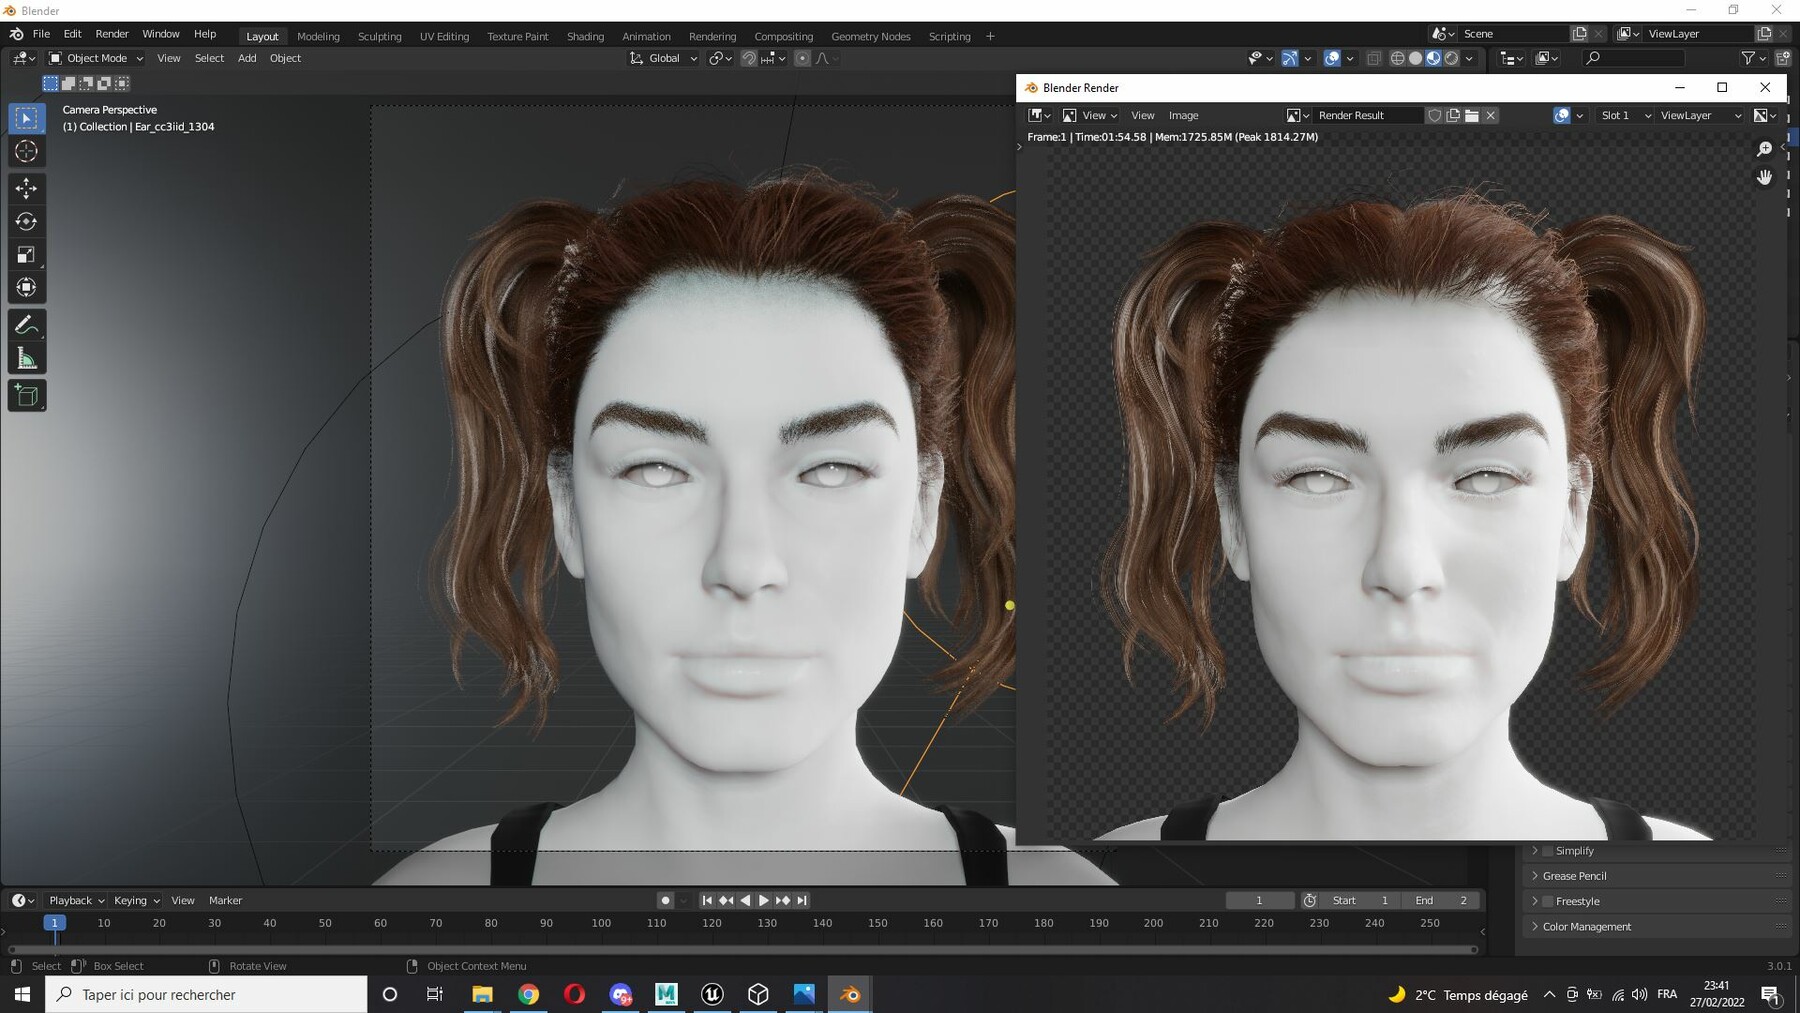This screenshot has height=1013, width=1800.
Task: Toggle the auto keying record button
Action: point(665,900)
